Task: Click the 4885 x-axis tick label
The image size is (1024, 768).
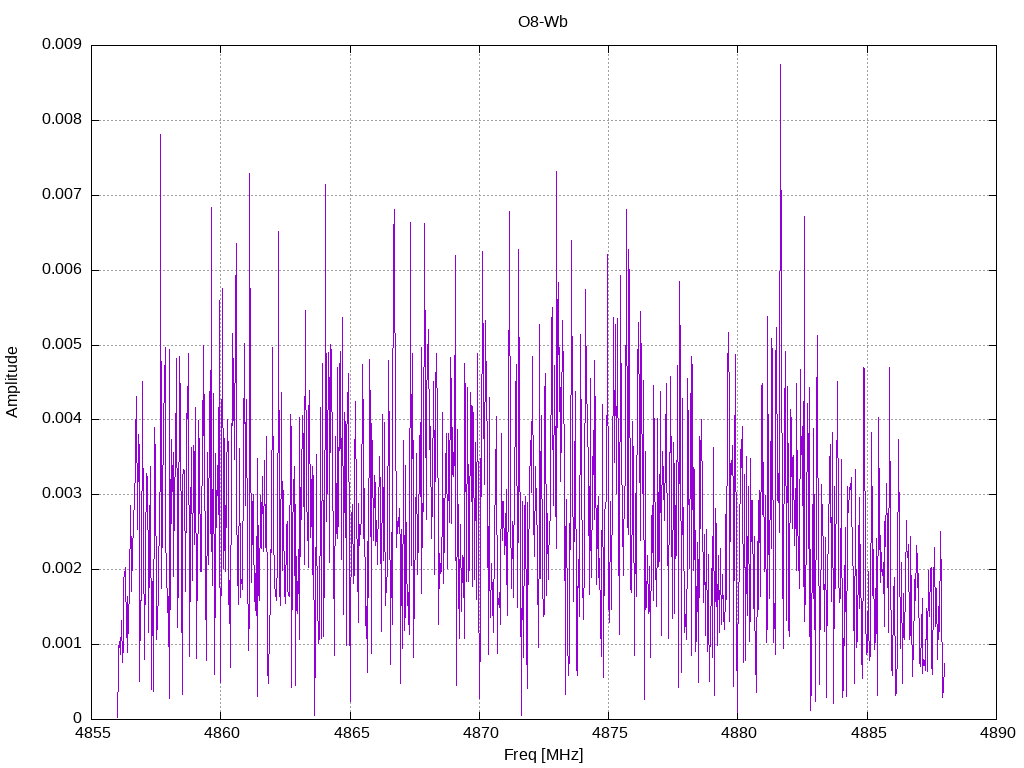Action: click(x=868, y=733)
